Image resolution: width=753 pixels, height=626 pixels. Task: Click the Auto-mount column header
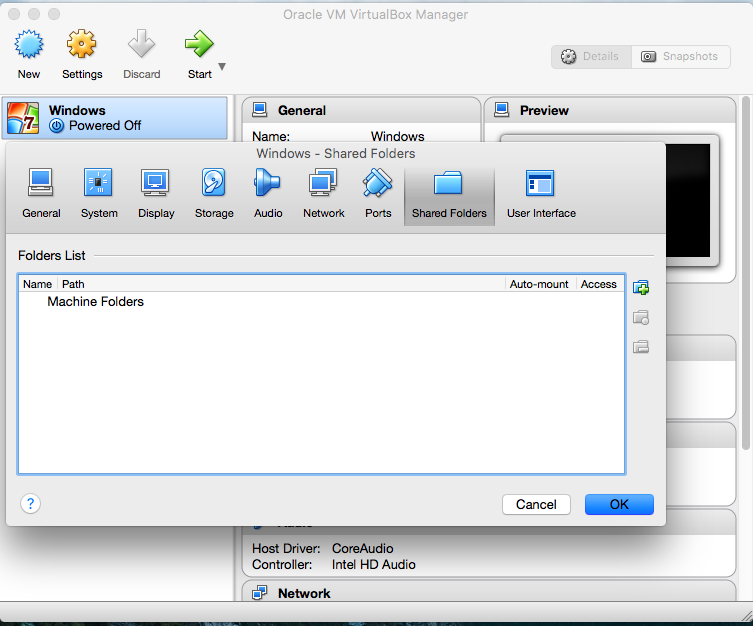[x=539, y=284]
